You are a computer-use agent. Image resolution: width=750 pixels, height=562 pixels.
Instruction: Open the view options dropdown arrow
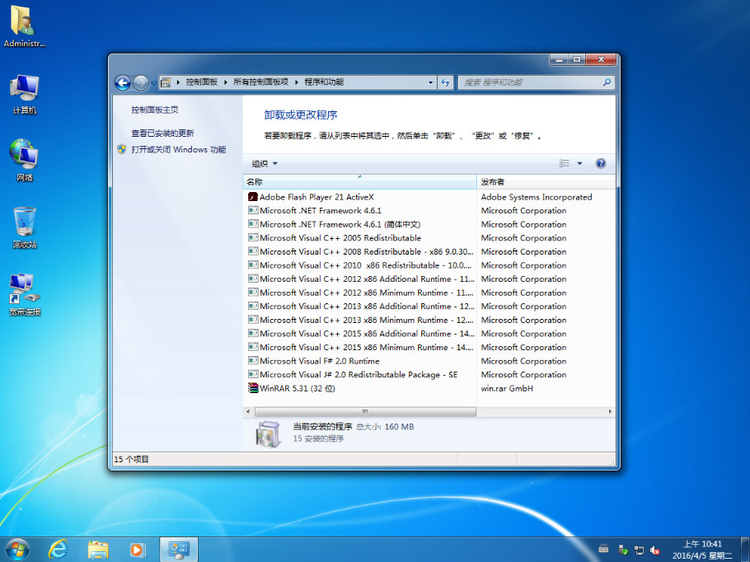pos(580,164)
